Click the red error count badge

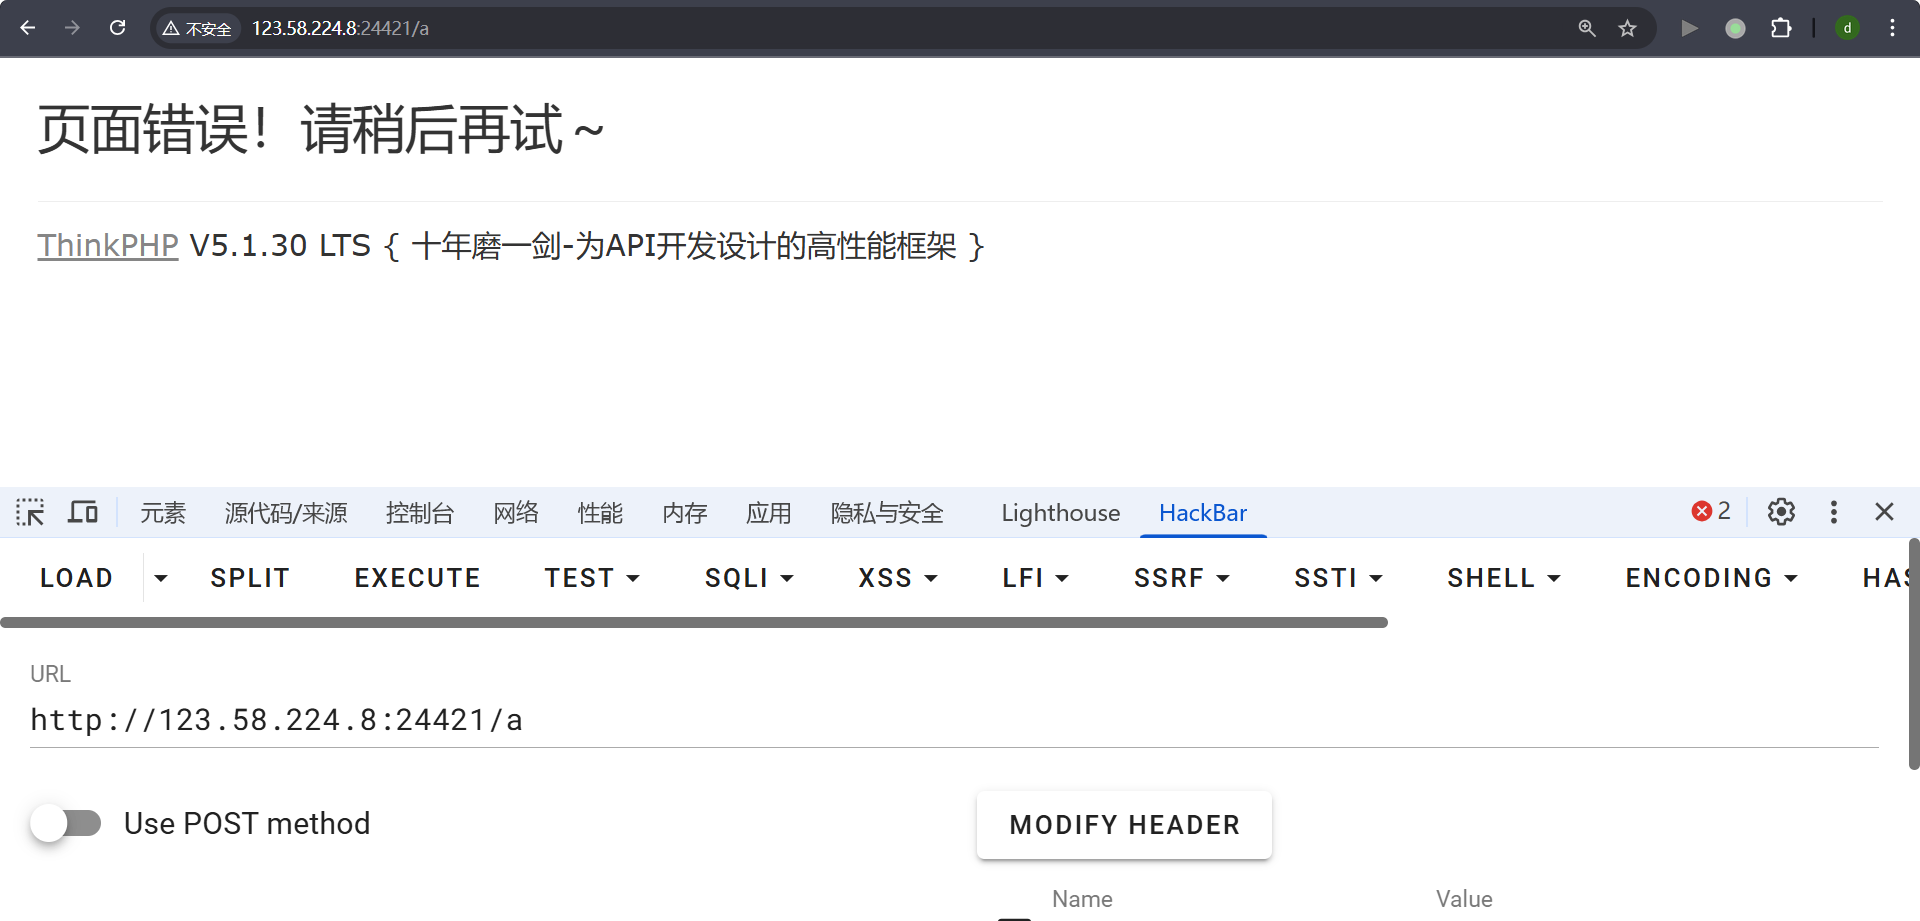coord(1711,512)
